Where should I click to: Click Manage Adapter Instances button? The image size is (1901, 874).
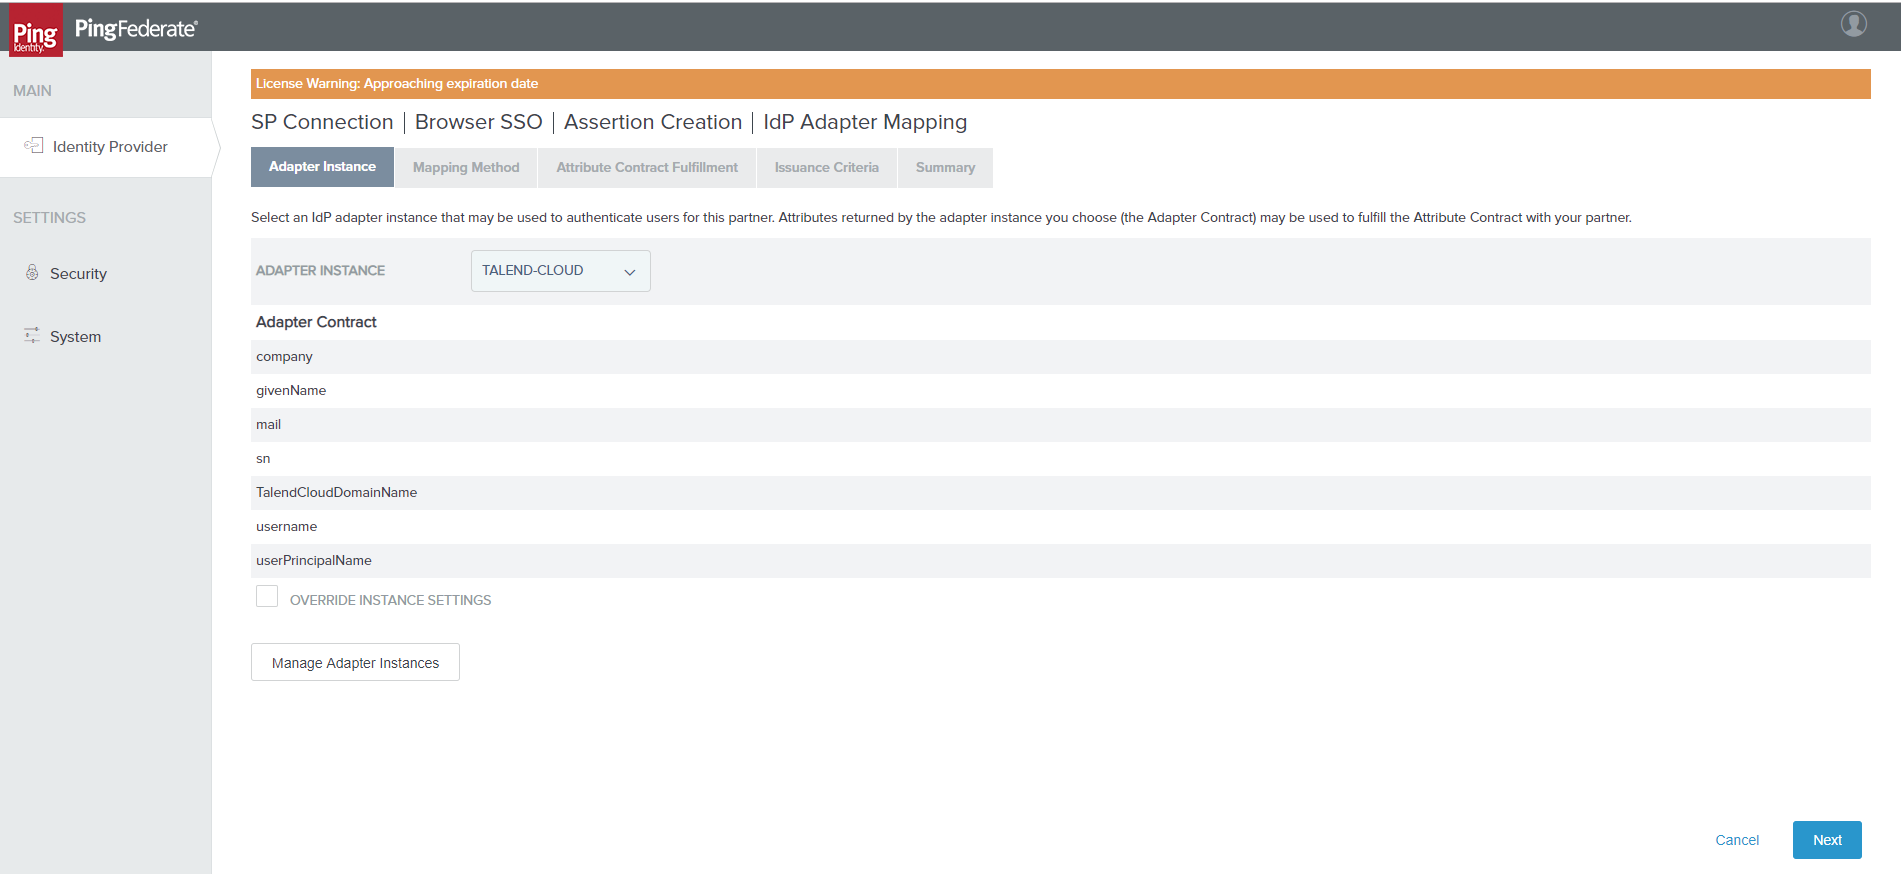(355, 662)
